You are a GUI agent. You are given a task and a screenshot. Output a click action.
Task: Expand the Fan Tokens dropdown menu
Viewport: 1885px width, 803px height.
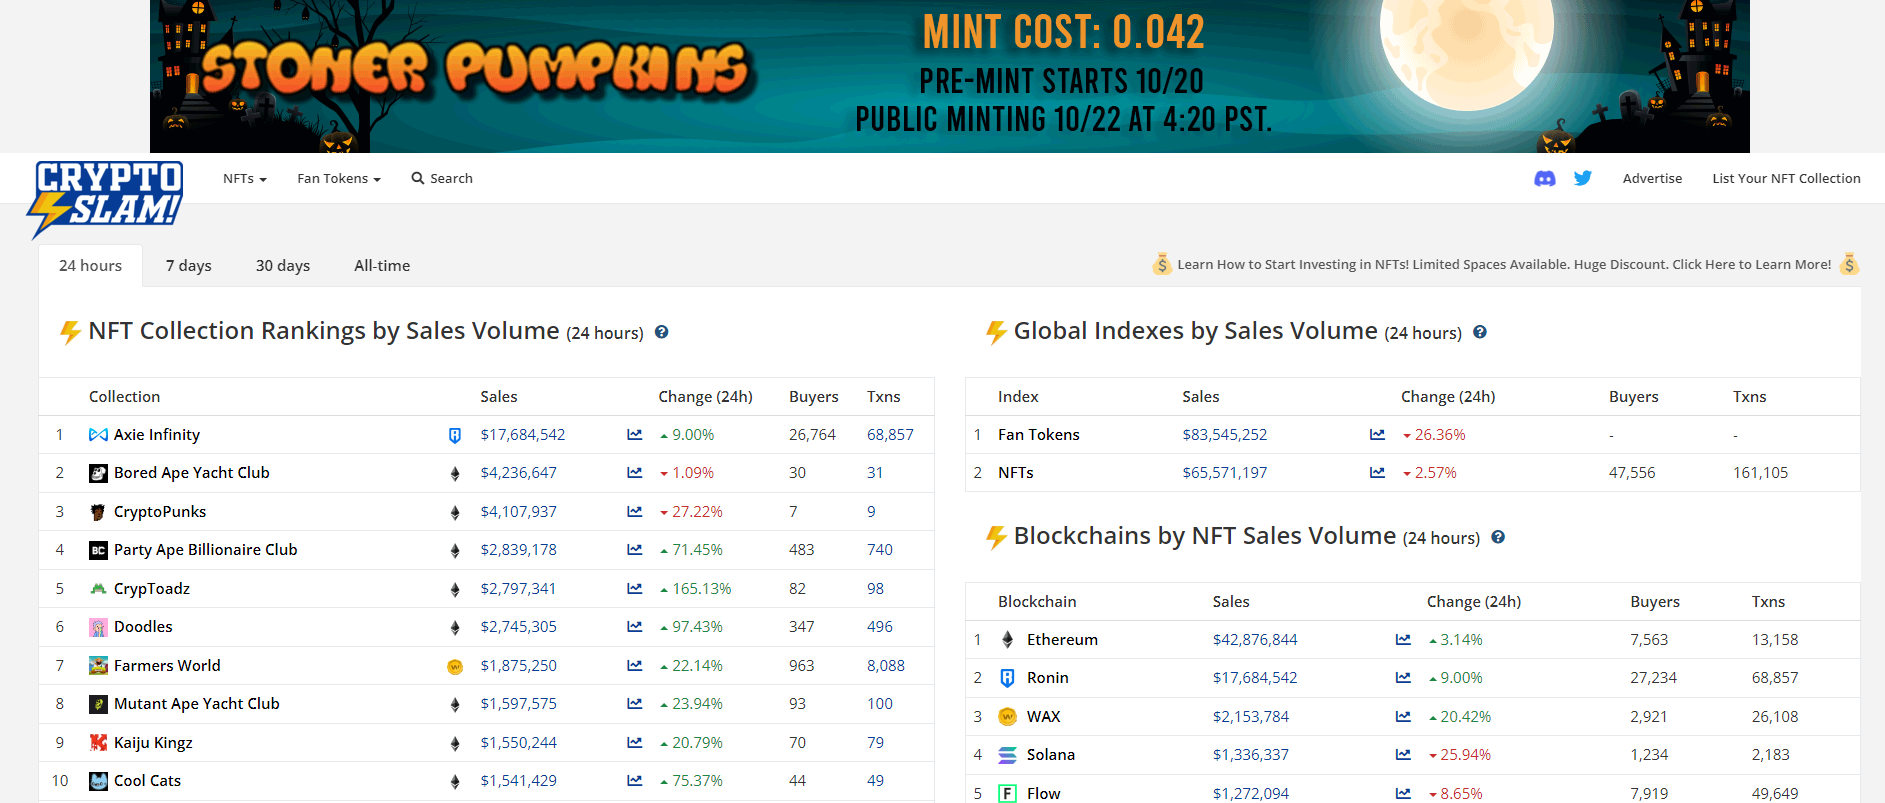click(x=339, y=178)
